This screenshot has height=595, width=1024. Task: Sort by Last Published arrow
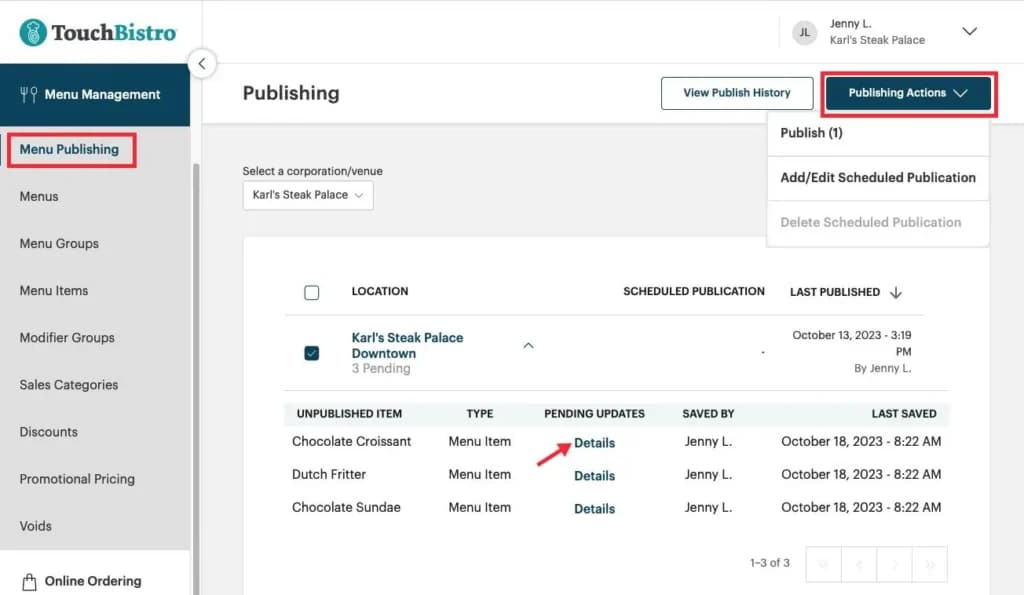coord(896,292)
